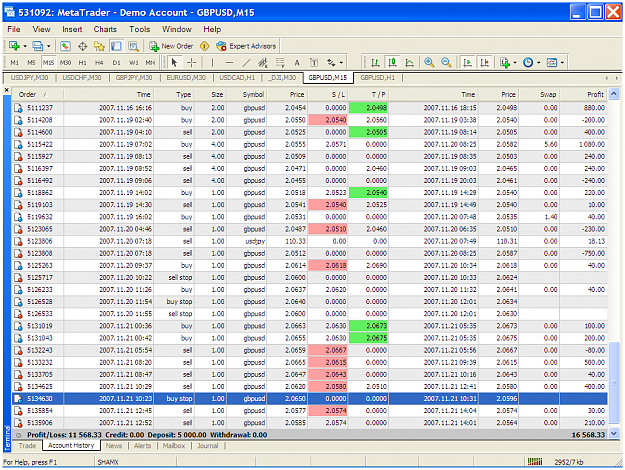
Task: Click the Expert Advisors button
Action: [x=246, y=46]
